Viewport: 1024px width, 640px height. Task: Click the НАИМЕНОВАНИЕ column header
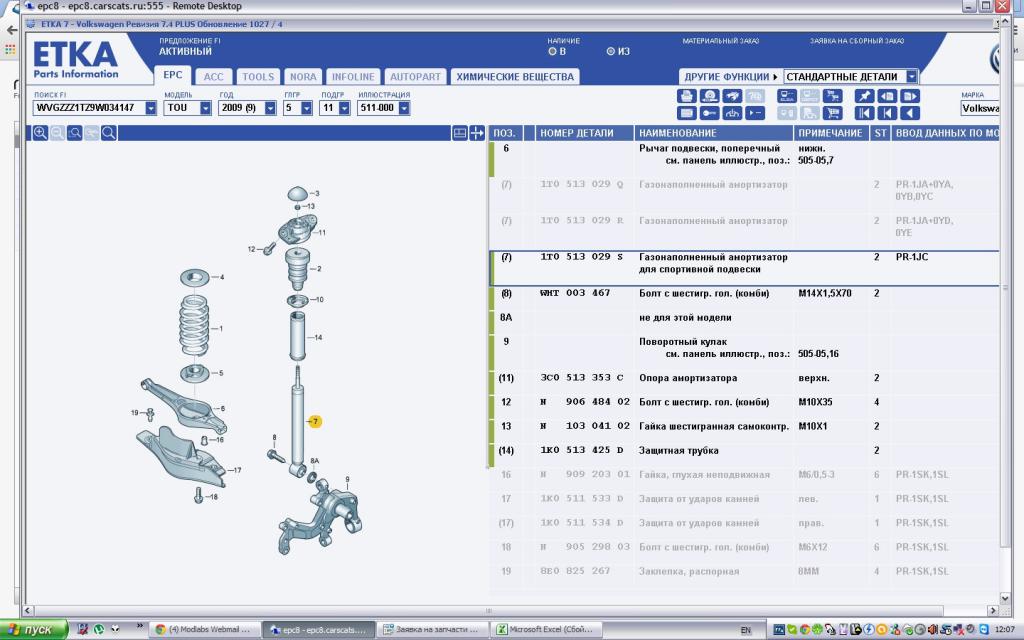(714, 133)
